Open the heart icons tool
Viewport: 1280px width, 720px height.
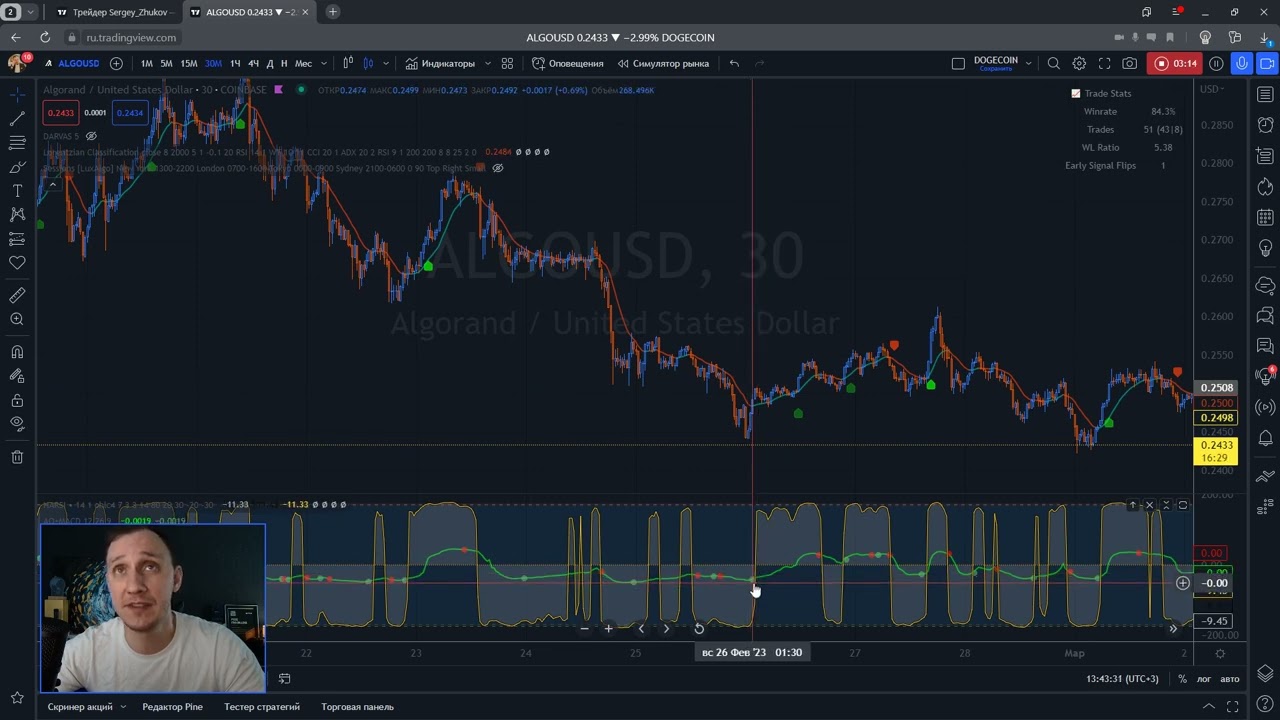pyautogui.click(x=17, y=263)
